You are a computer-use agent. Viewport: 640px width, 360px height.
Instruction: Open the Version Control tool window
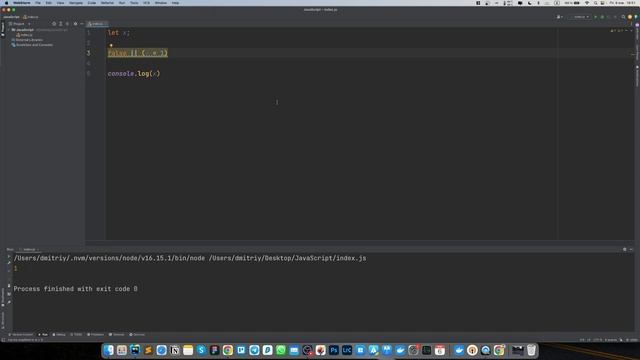(x=20, y=335)
